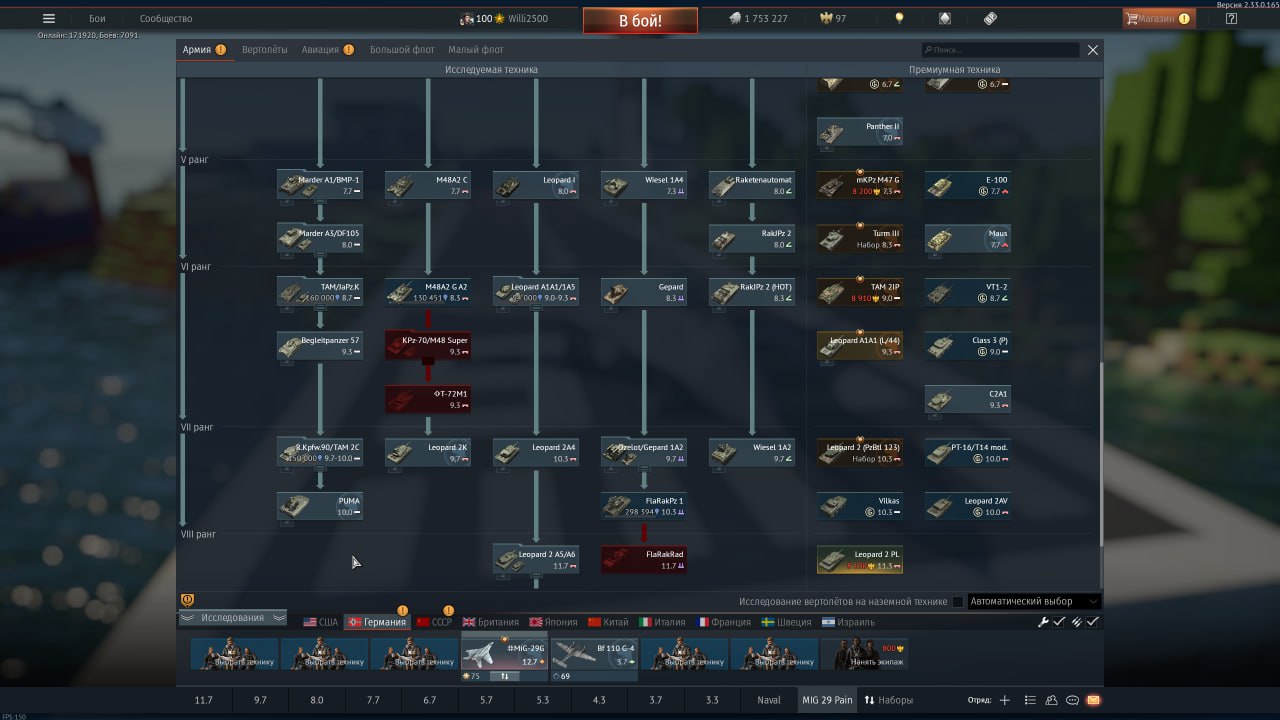Open the Автоматический выбор dropdown
The height and width of the screenshot is (720, 1280).
[x=1034, y=602]
